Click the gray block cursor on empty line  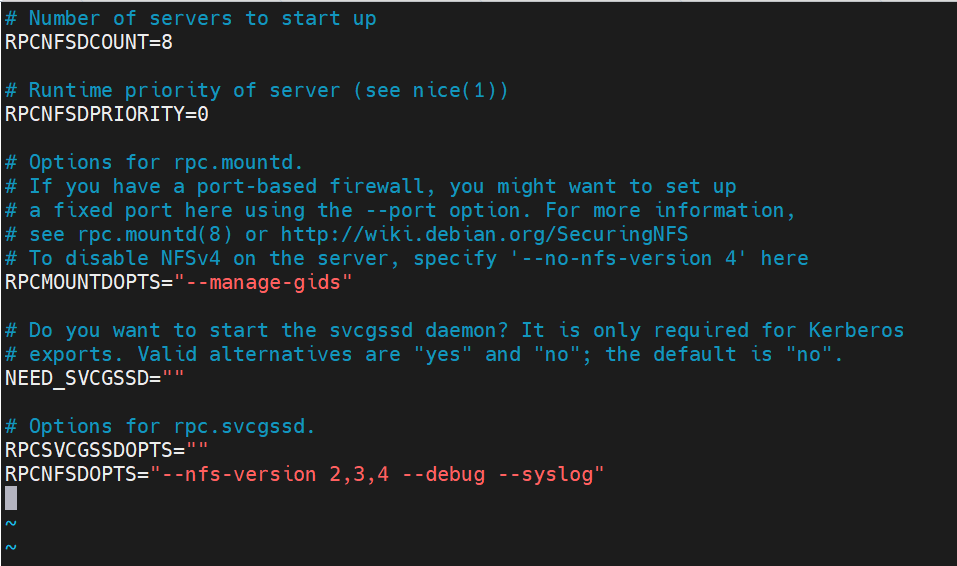point(11,498)
